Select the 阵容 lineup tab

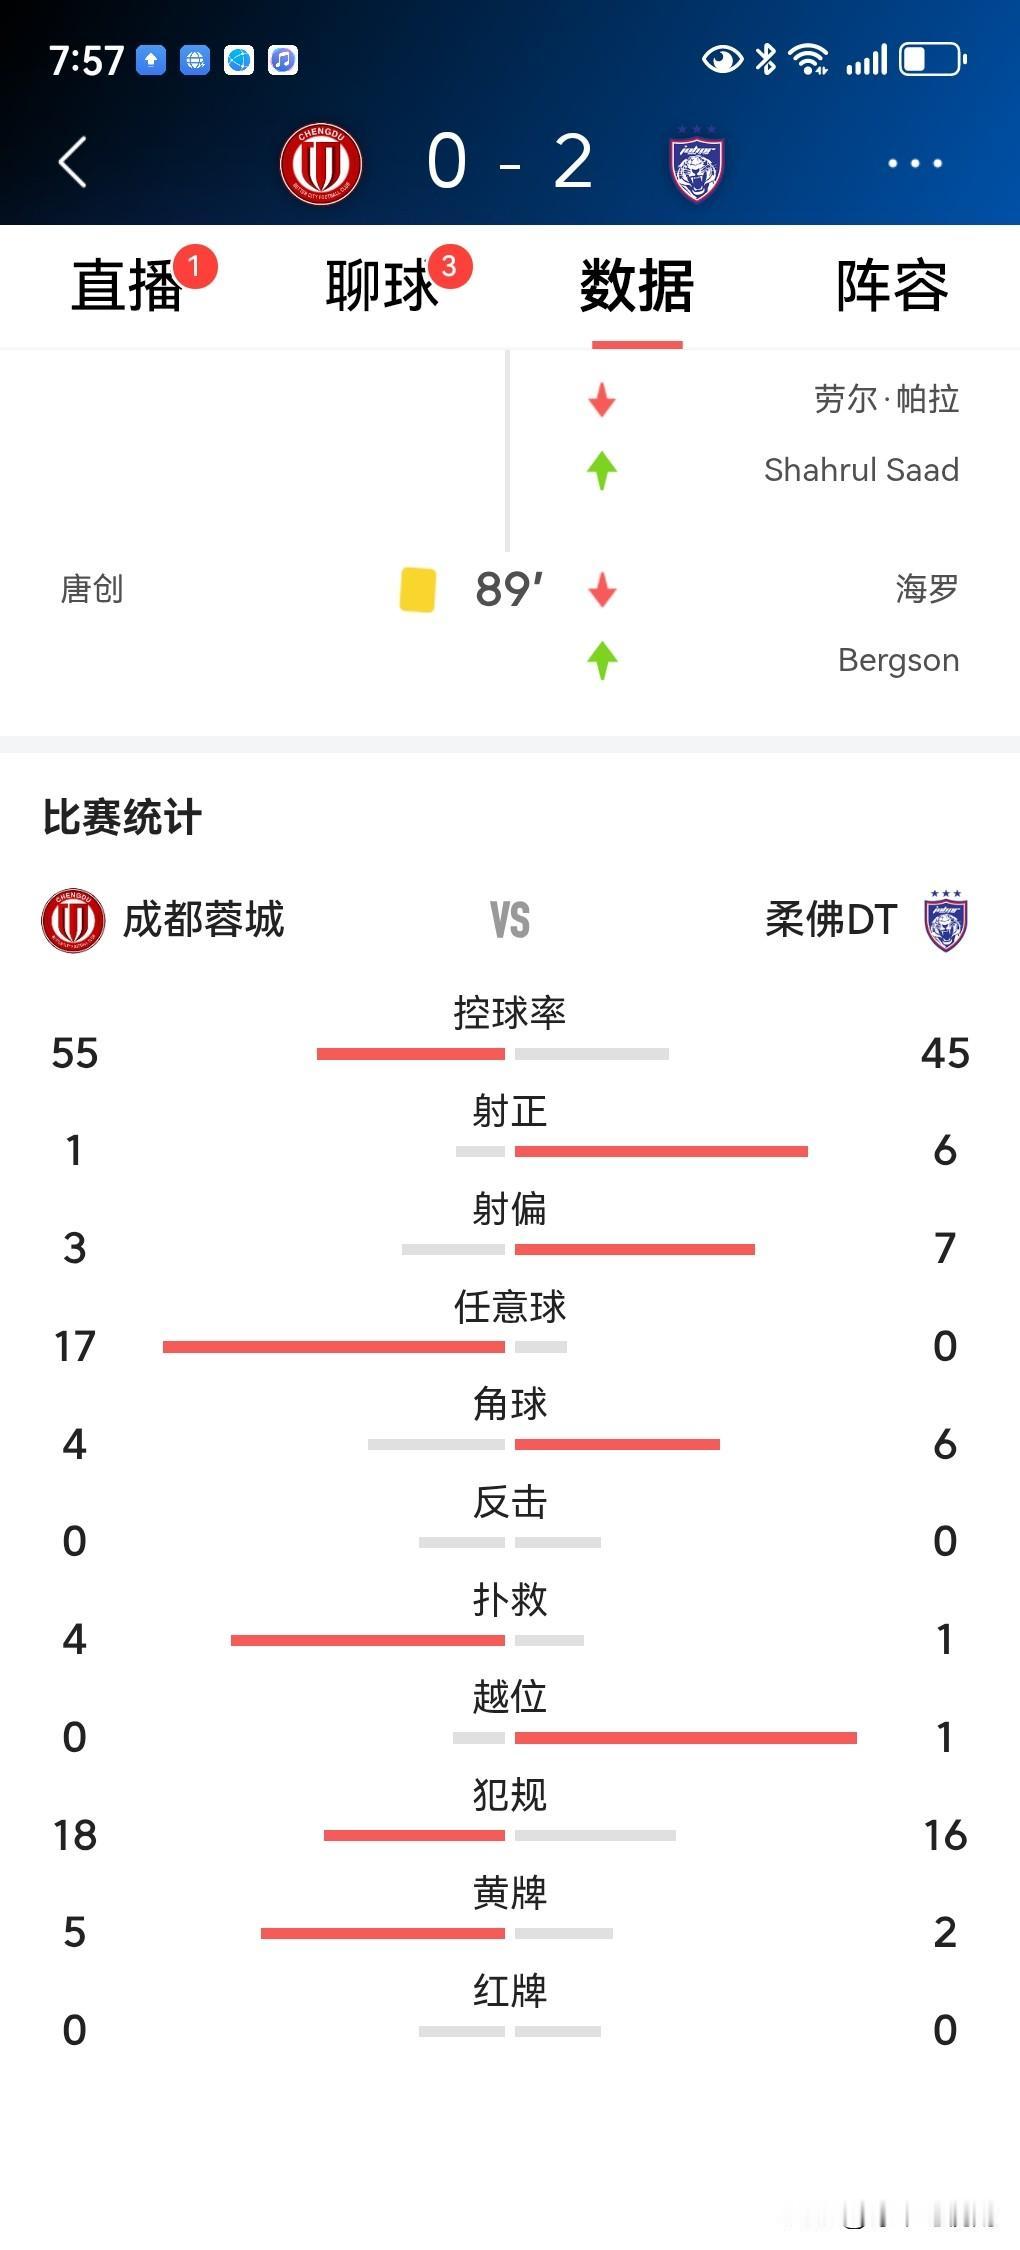click(x=892, y=286)
